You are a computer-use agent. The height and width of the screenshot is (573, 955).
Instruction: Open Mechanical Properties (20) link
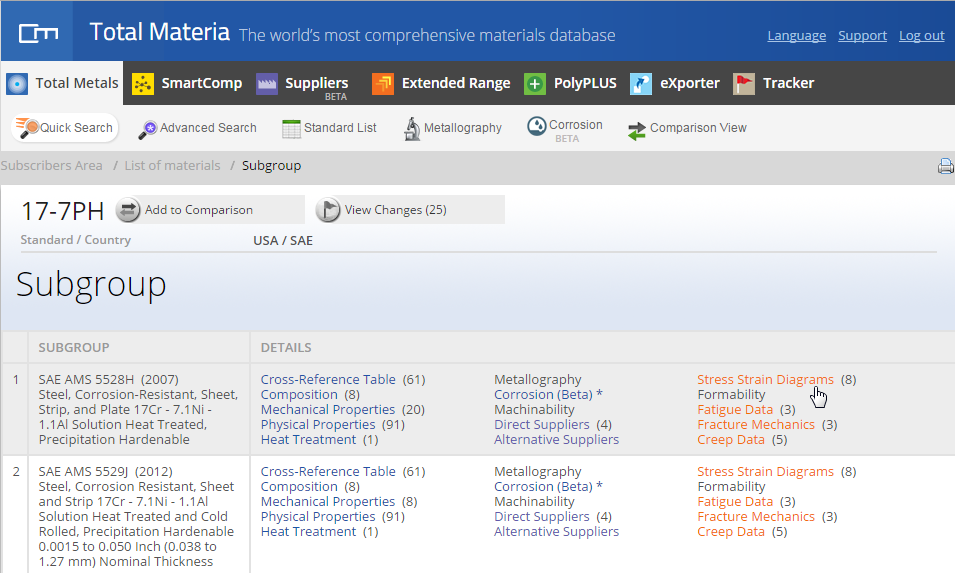(328, 410)
